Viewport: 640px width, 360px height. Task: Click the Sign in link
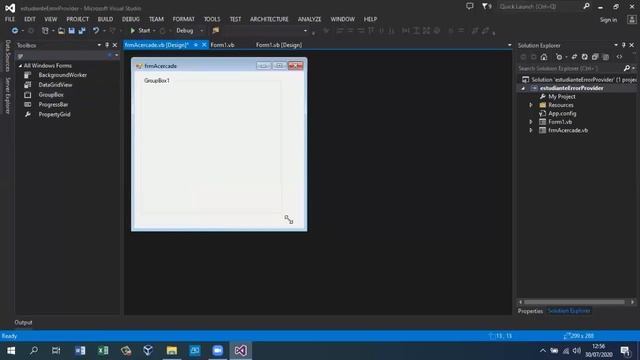point(608,20)
